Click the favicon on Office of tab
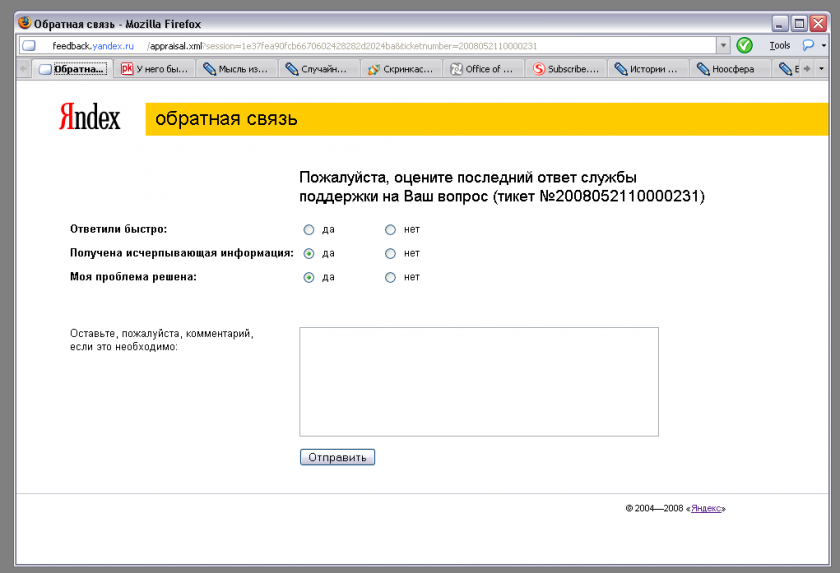This screenshot has height=573, width=840. point(456,69)
